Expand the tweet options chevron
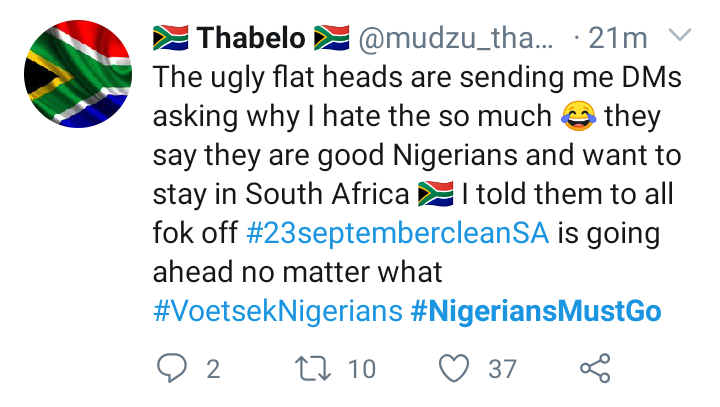The width and height of the screenshot is (720, 407). tap(678, 37)
